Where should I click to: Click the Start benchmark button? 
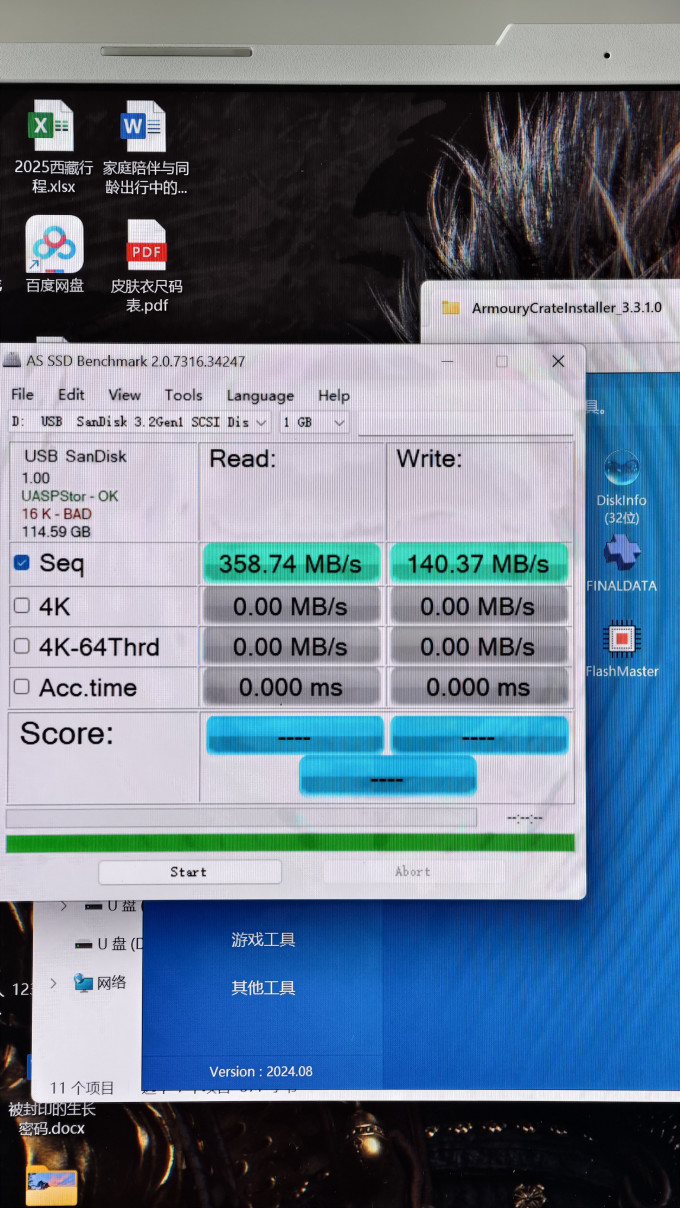point(190,872)
